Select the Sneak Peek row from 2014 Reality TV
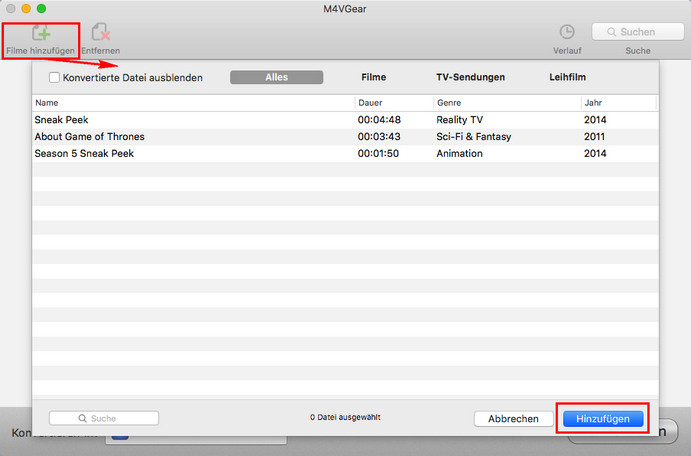The width and height of the screenshot is (691, 456). click(345, 120)
